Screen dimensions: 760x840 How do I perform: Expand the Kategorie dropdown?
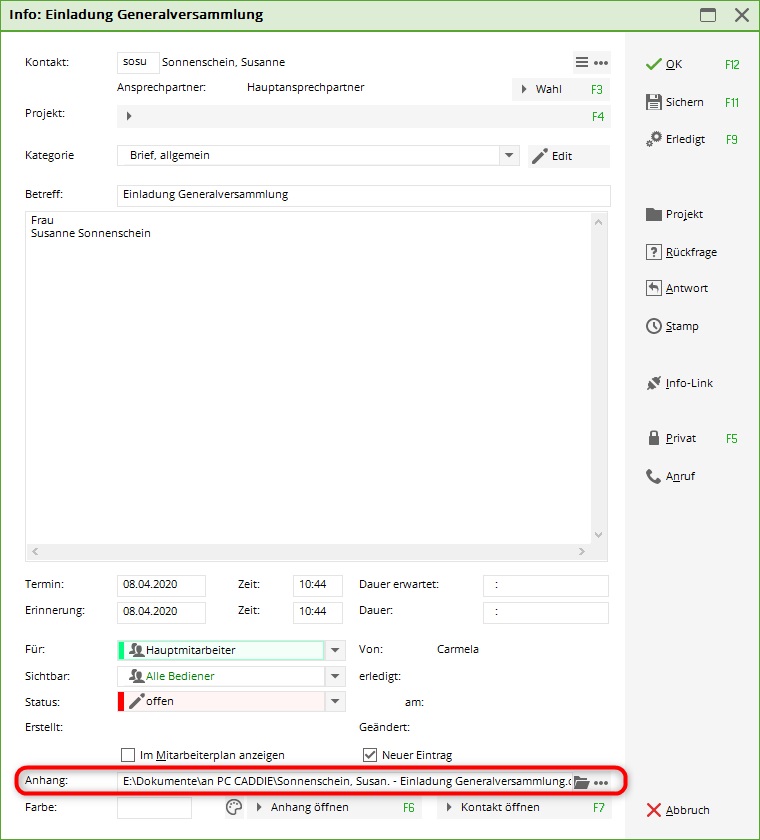[x=509, y=156]
